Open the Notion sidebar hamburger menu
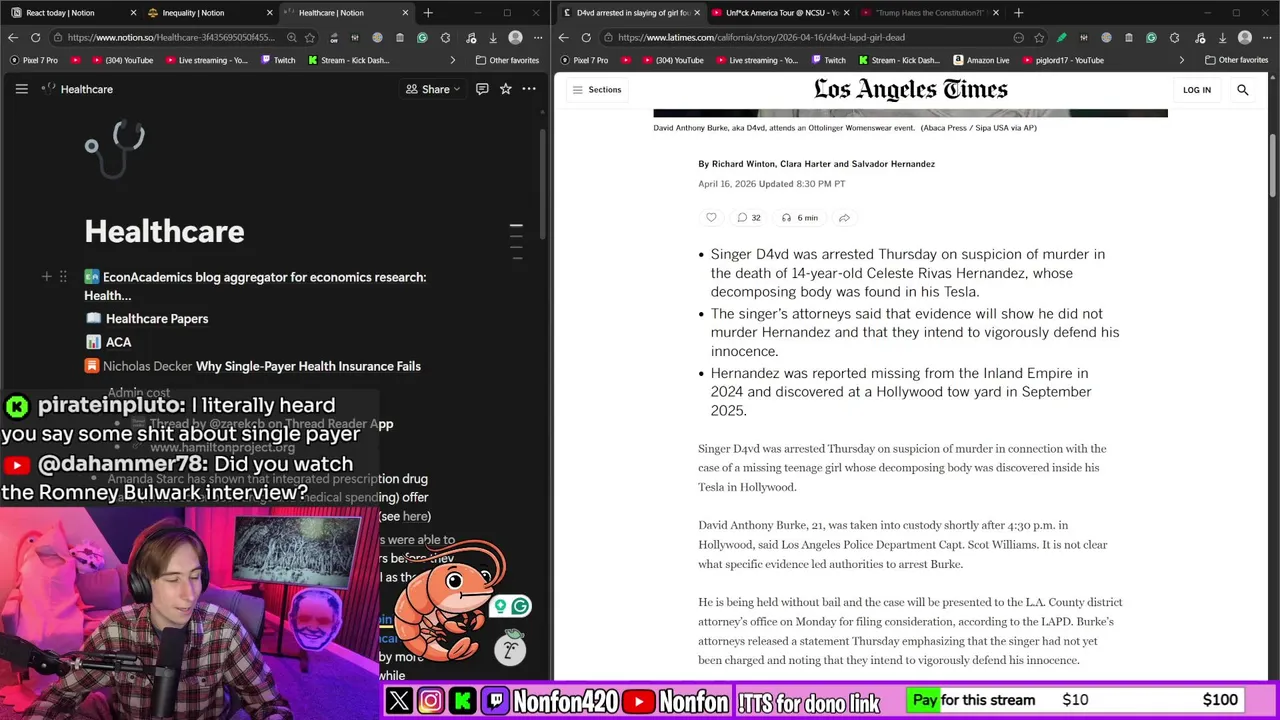This screenshot has width=1280, height=720. click(21, 89)
